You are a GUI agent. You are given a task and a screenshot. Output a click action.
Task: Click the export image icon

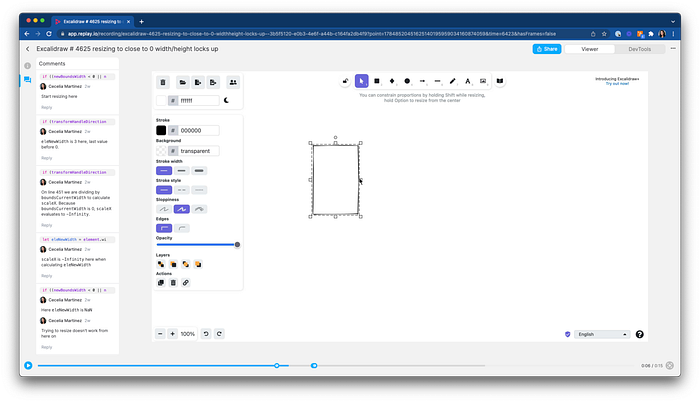[x=213, y=82]
